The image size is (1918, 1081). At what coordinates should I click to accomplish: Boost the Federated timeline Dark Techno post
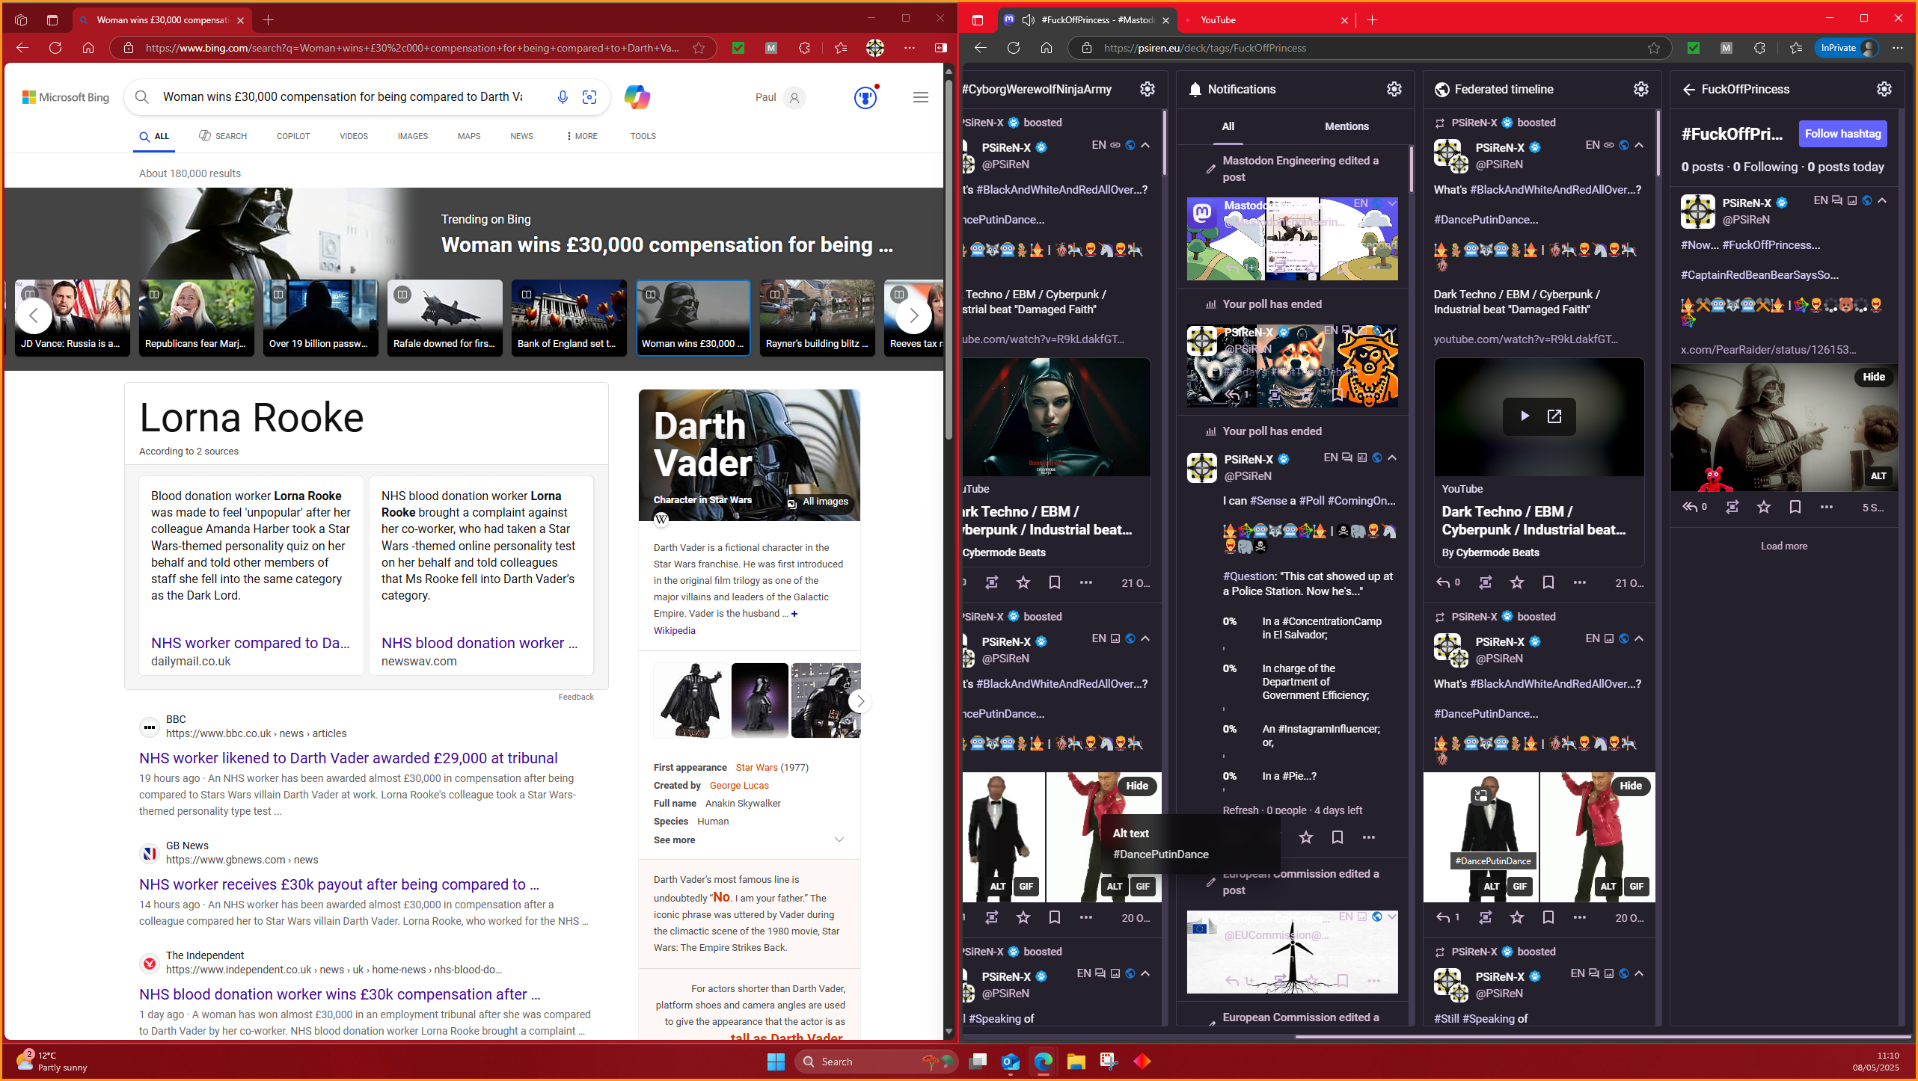click(1485, 582)
